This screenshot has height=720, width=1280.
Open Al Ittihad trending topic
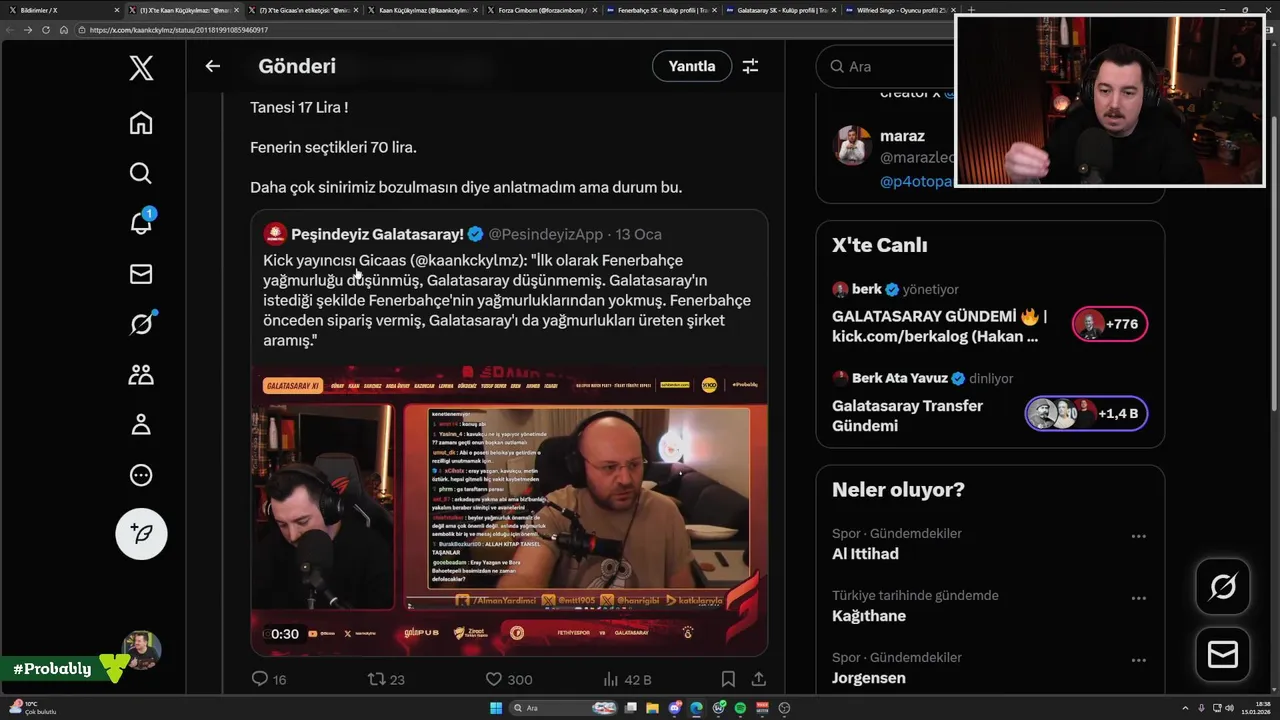(865, 554)
